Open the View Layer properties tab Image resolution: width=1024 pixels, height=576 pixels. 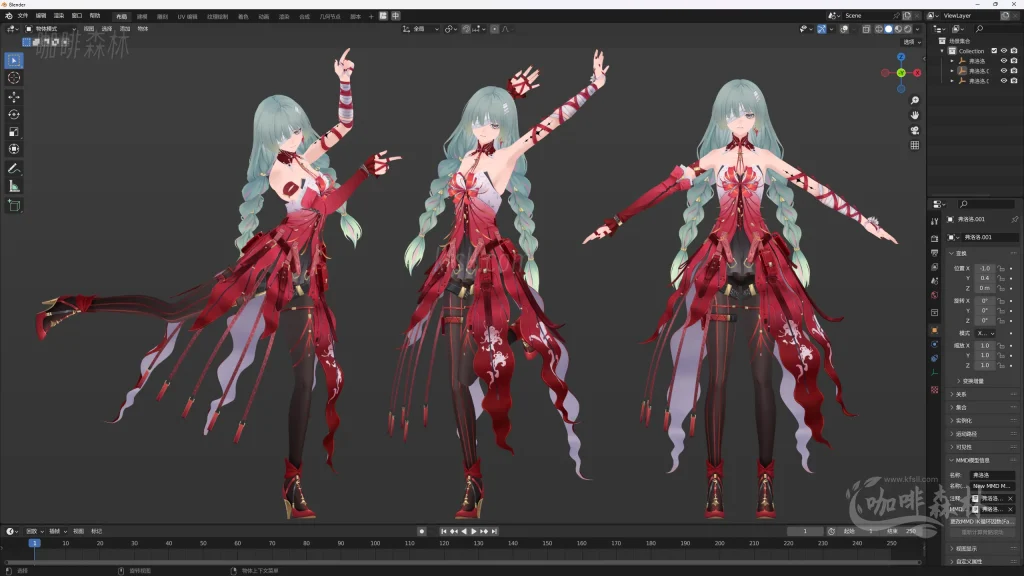point(935,267)
